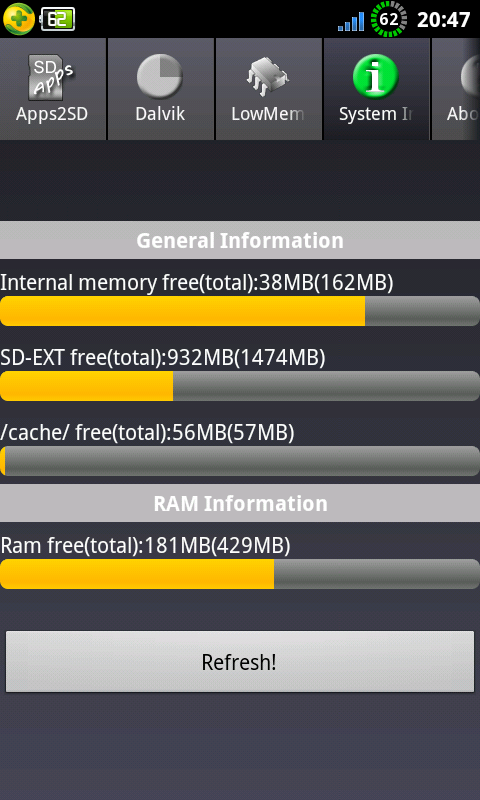The height and width of the screenshot is (800, 480).
Task: Tap the RAM Information header
Action: [240, 503]
